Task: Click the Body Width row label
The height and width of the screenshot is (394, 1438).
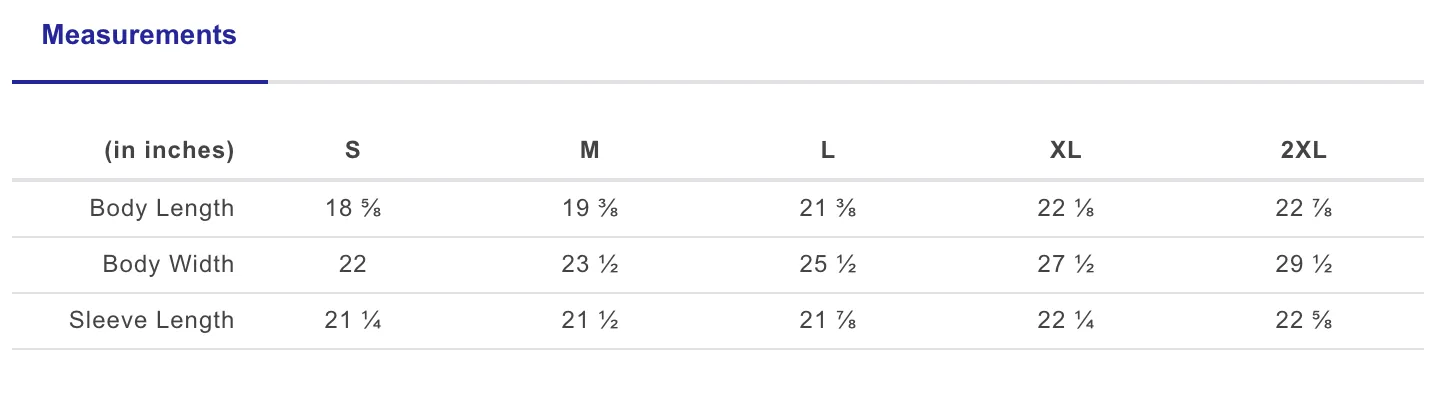Action: pyautogui.click(x=169, y=264)
